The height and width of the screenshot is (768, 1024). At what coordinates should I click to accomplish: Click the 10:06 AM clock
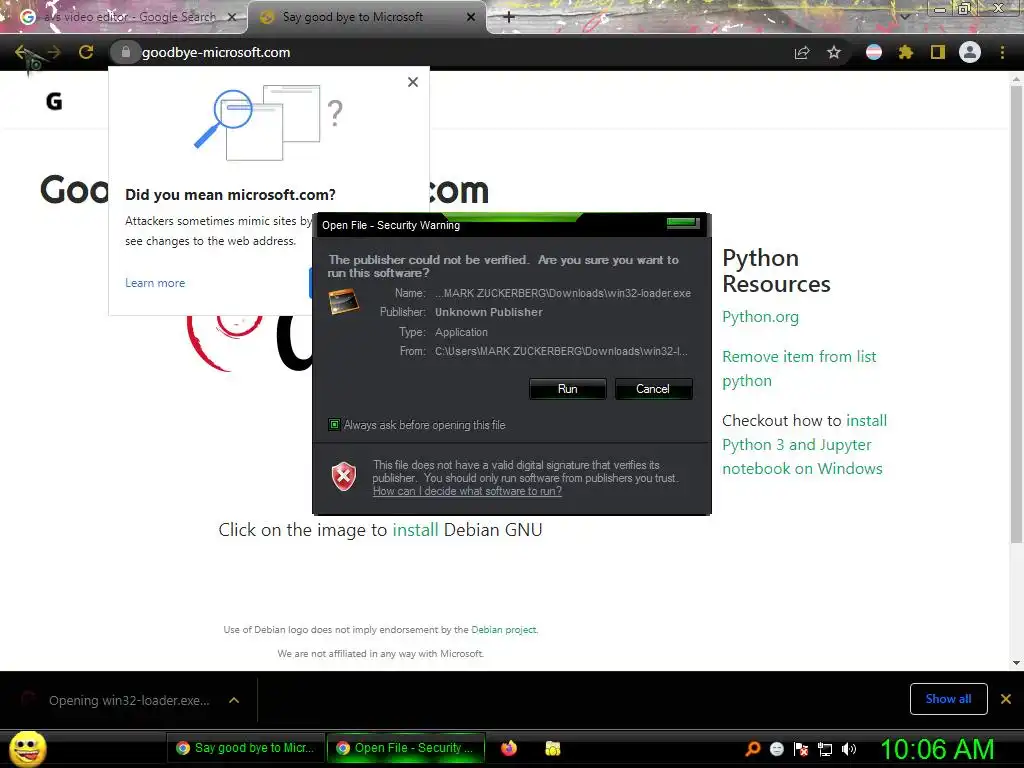pos(938,749)
